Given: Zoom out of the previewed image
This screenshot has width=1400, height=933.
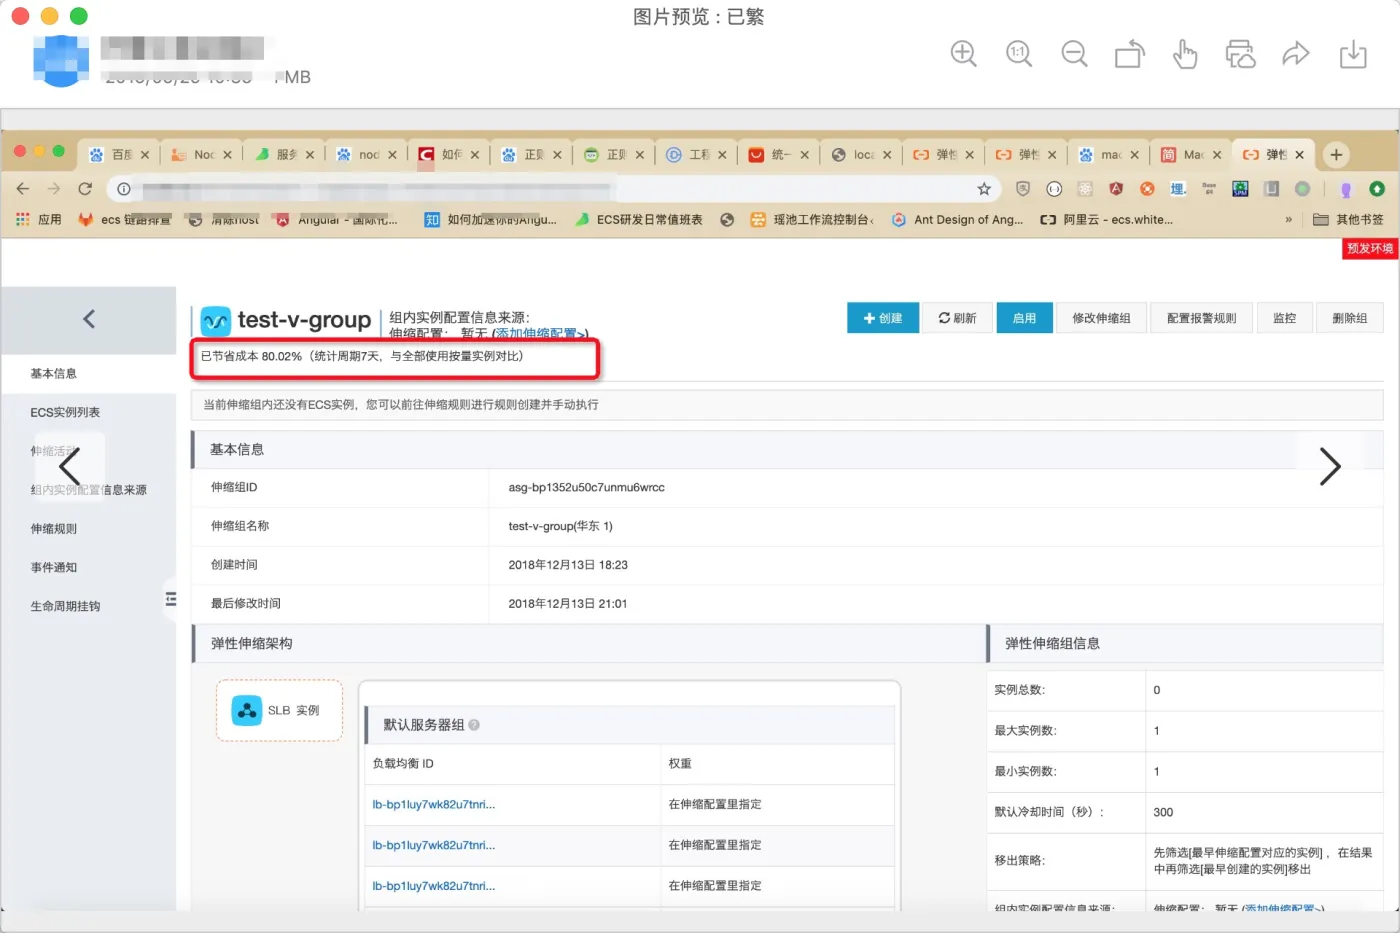Looking at the screenshot, I should tap(1074, 54).
